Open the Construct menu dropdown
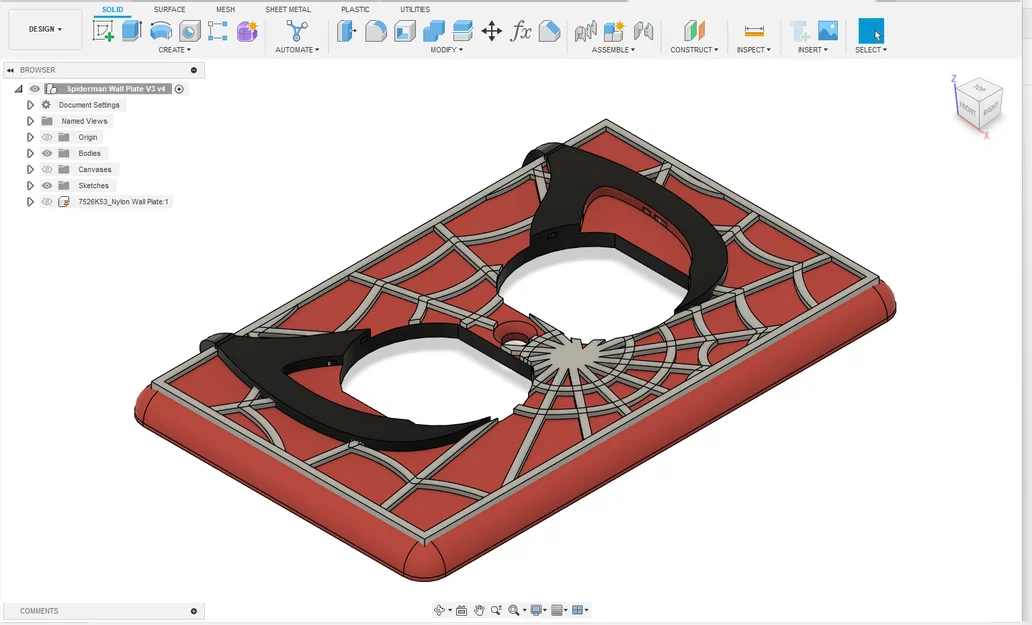Viewport: 1032px width, 625px height. click(694, 50)
